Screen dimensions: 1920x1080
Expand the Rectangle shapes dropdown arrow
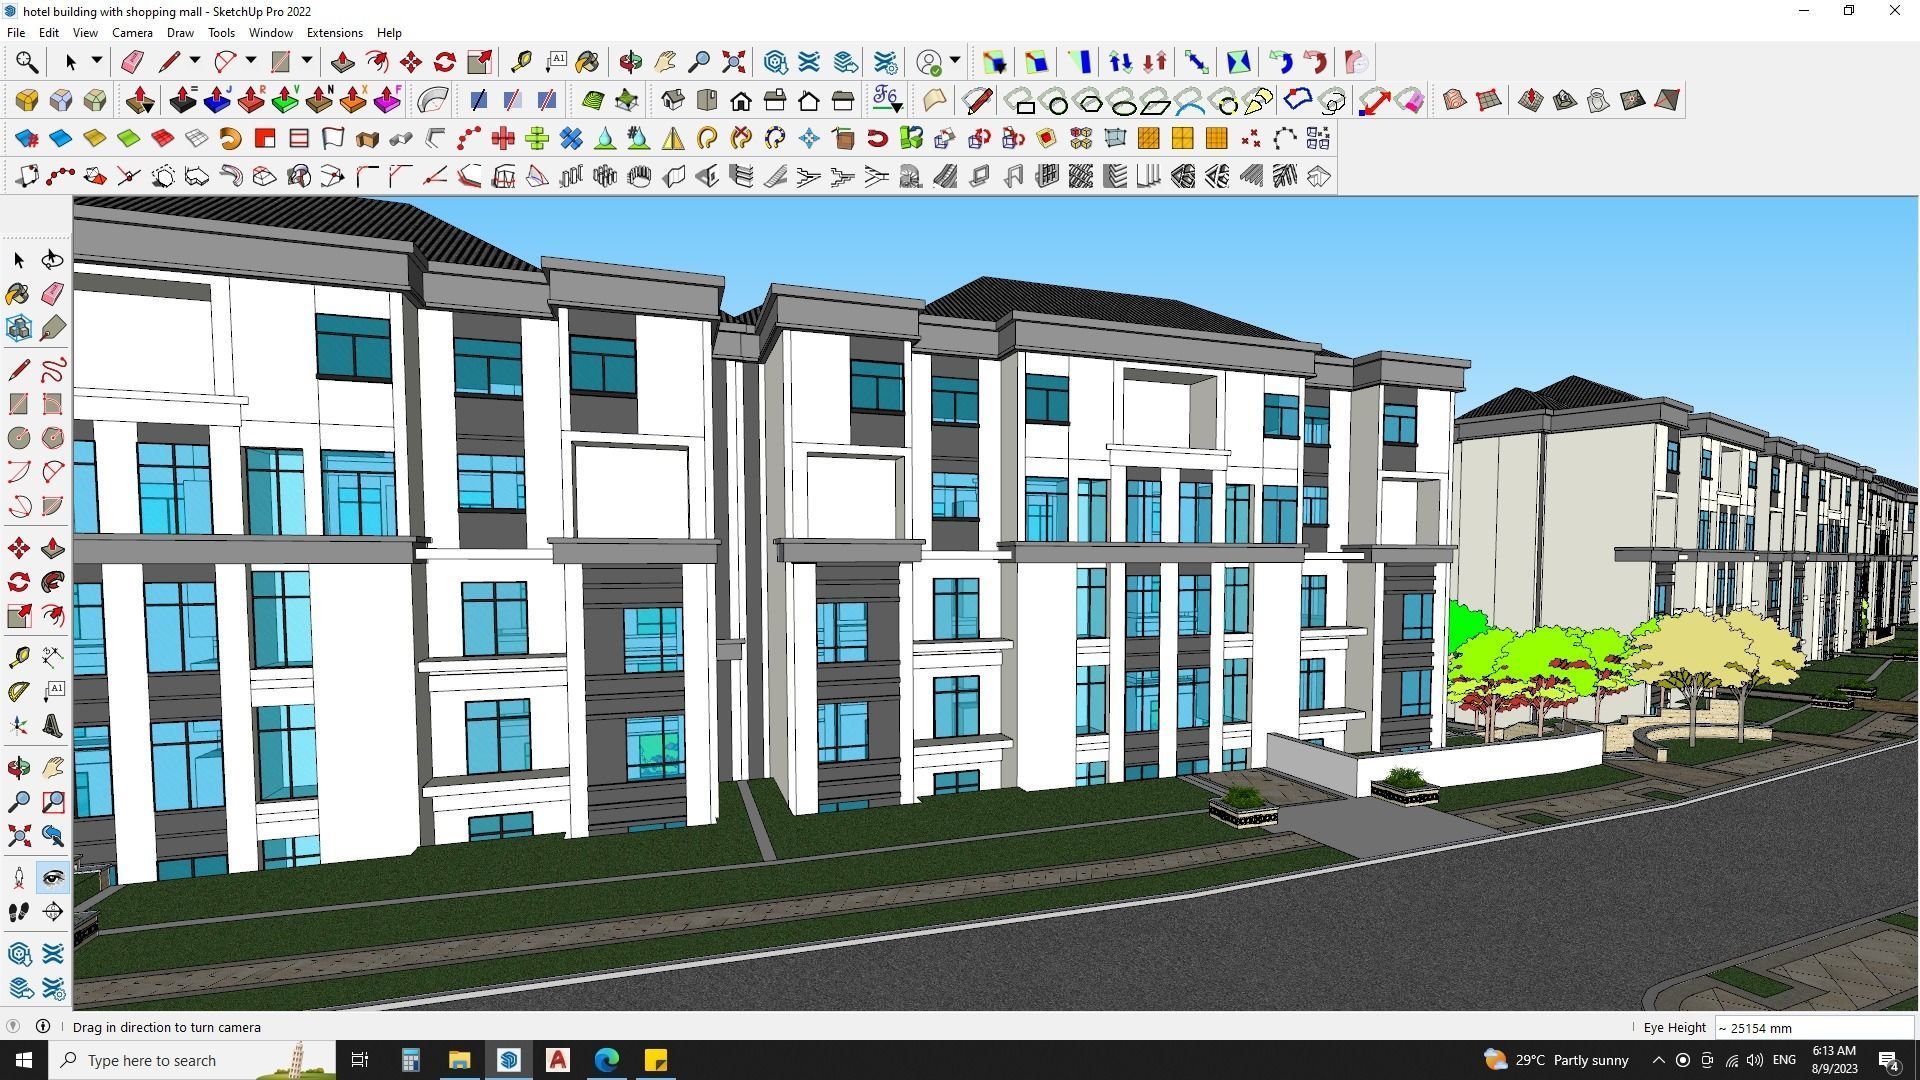(x=307, y=62)
